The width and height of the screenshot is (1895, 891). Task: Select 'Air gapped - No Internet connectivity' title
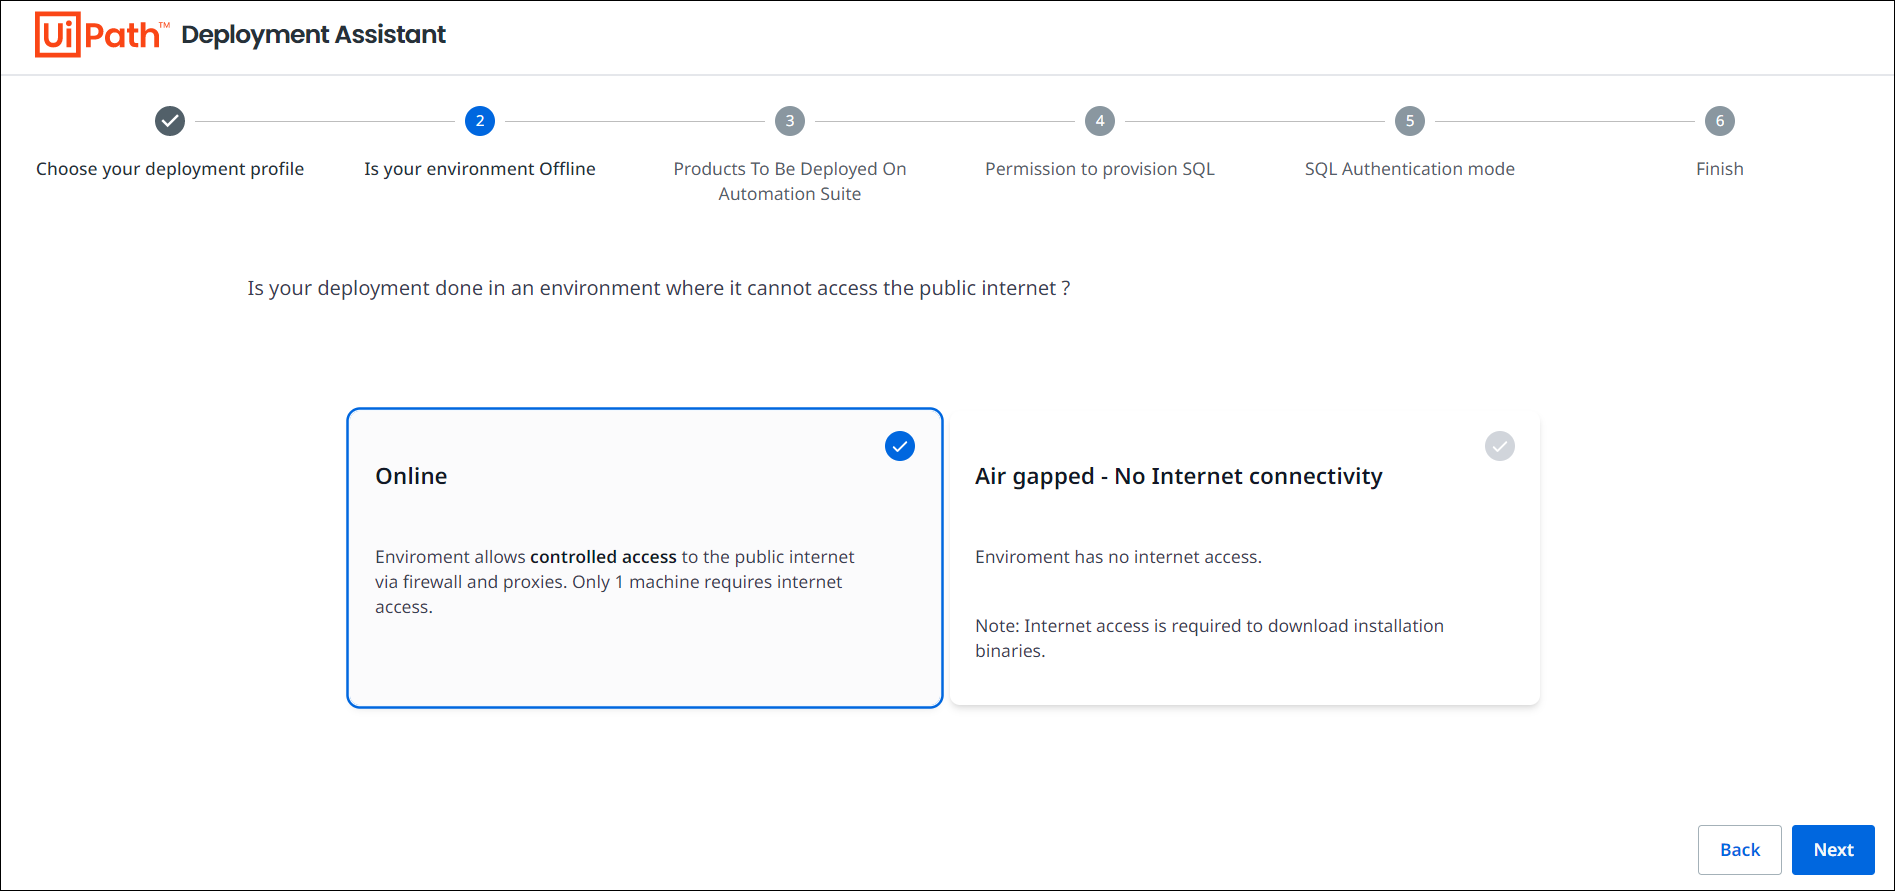tap(1179, 476)
